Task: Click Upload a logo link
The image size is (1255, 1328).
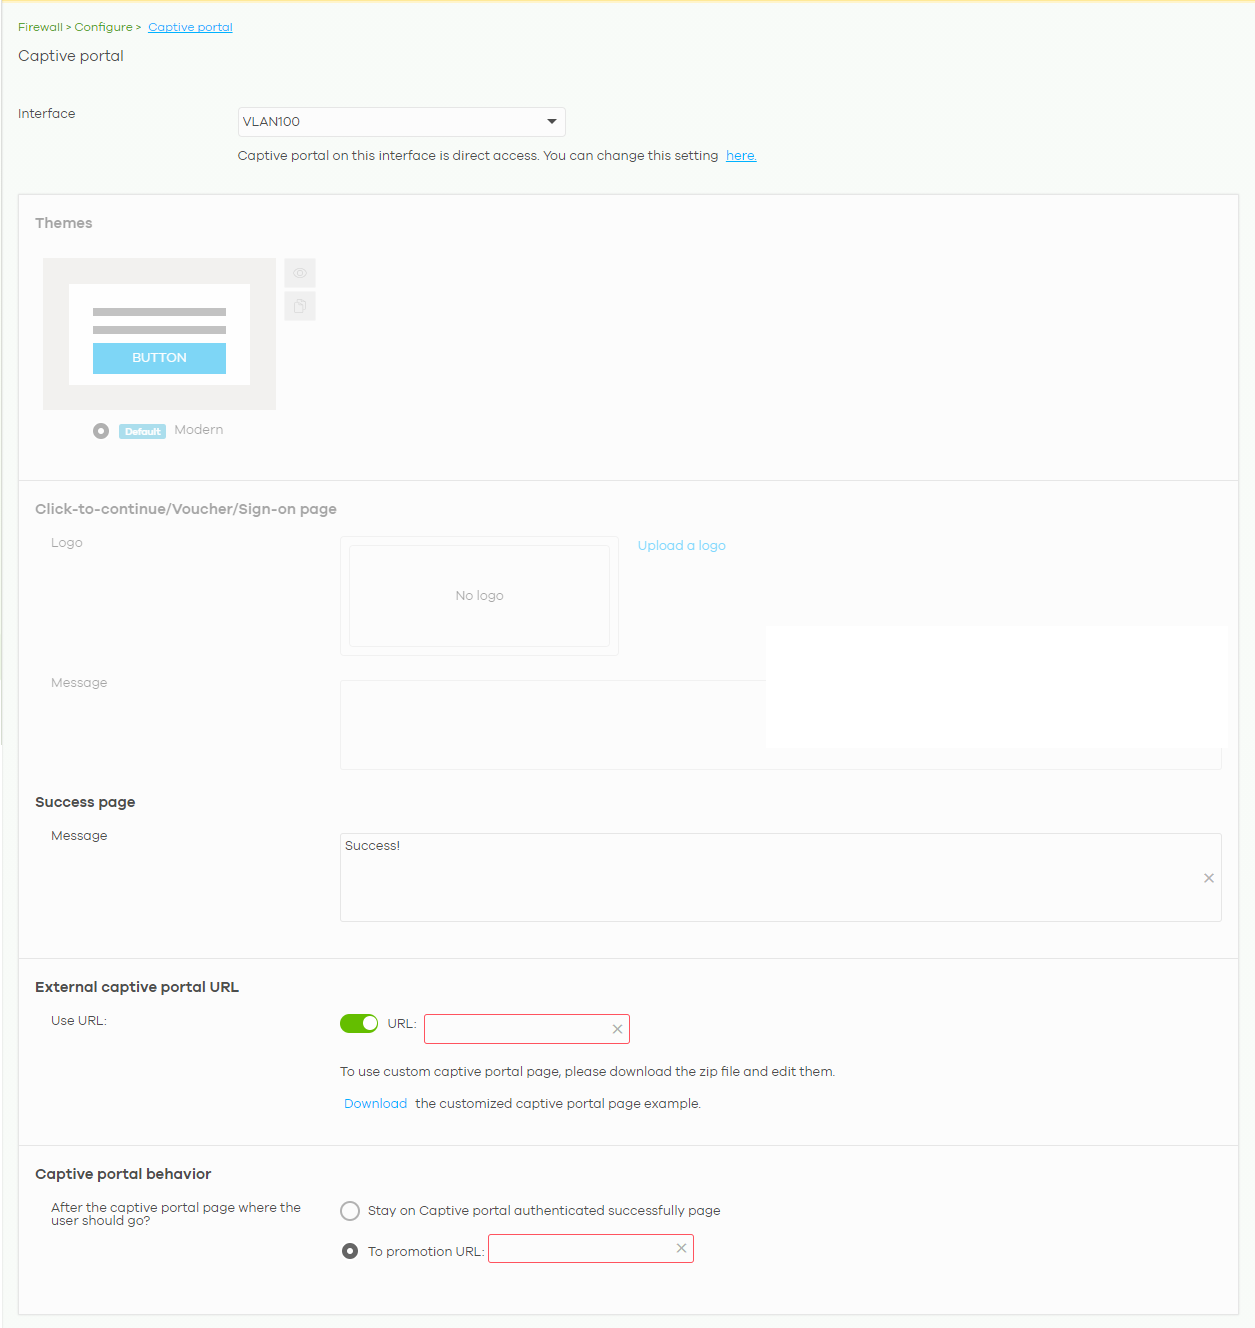Action: click(682, 545)
